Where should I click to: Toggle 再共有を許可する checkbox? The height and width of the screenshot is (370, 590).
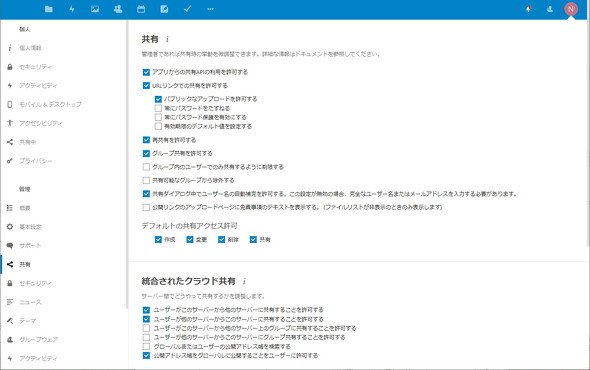tap(146, 140)
